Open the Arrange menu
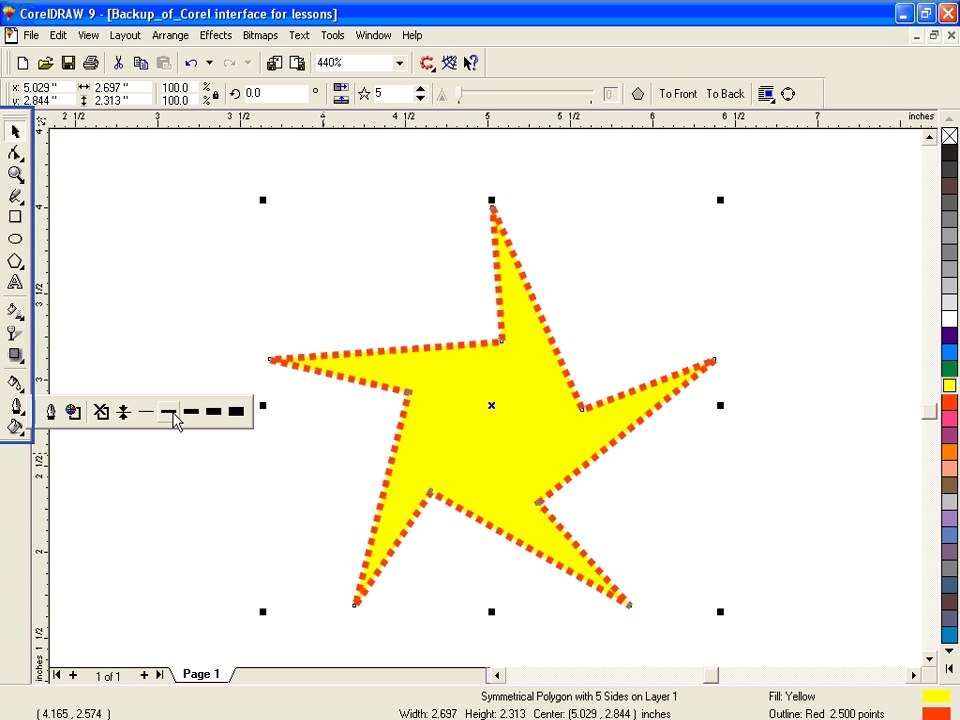Screen dimensions: 960x720 (170, 35)
